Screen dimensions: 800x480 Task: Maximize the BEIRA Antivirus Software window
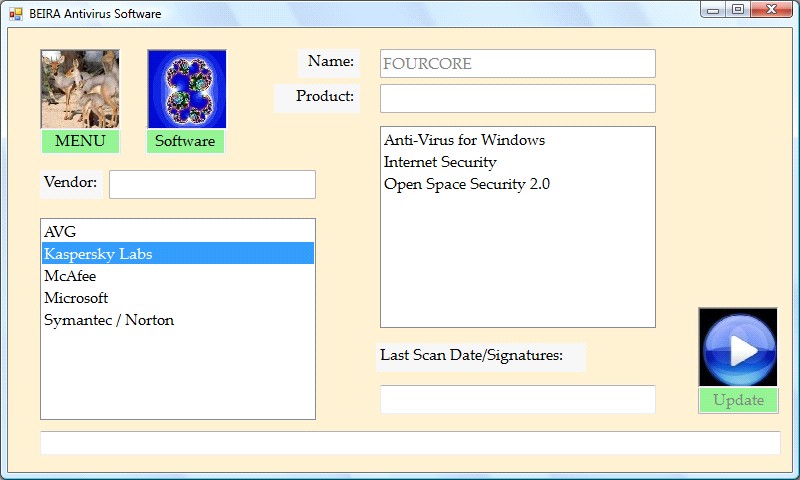click(738, 10)
